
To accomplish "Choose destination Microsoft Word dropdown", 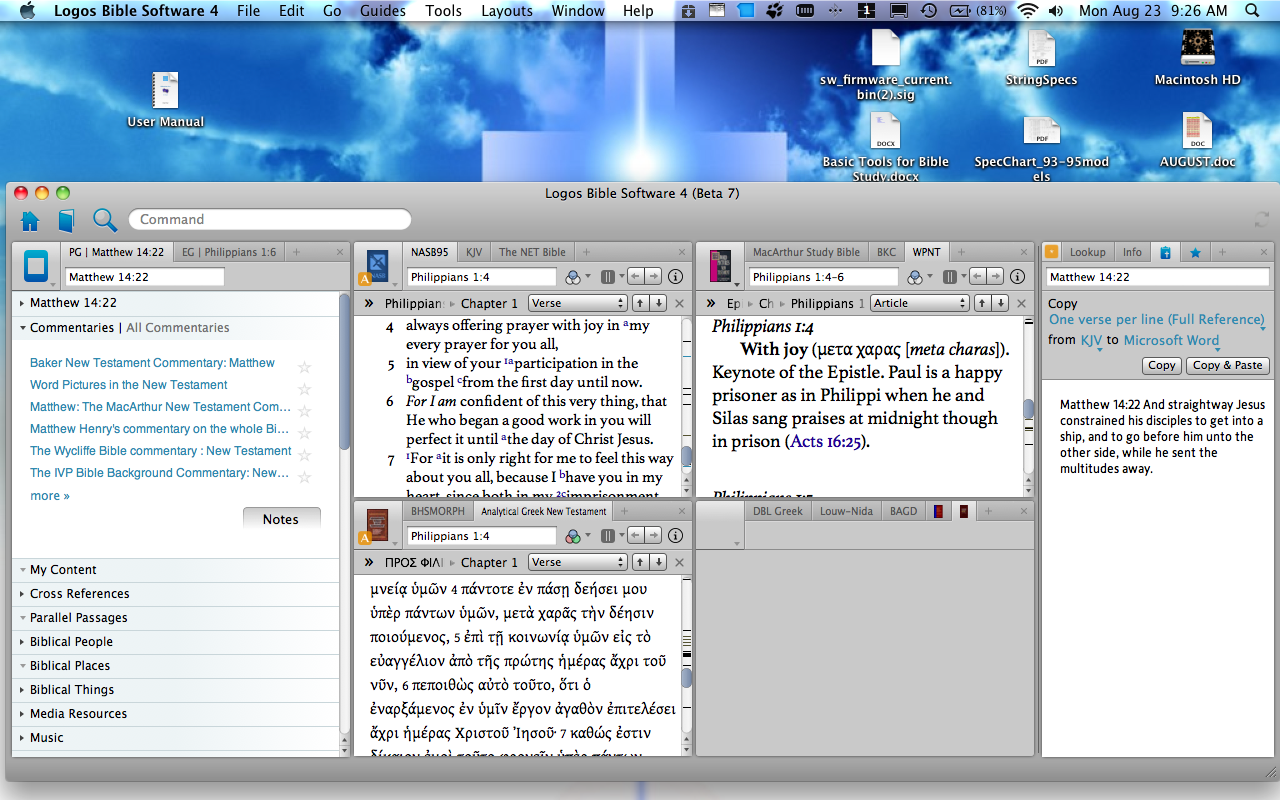I will click(1171, 341).
